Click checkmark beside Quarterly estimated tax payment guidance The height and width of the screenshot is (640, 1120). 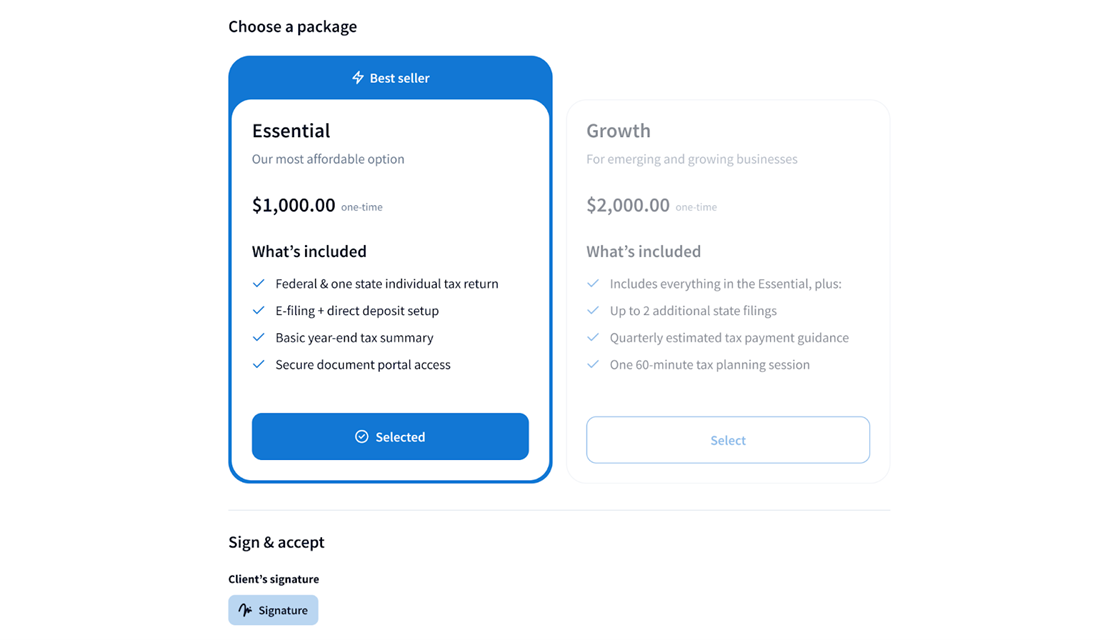point(593,338)
